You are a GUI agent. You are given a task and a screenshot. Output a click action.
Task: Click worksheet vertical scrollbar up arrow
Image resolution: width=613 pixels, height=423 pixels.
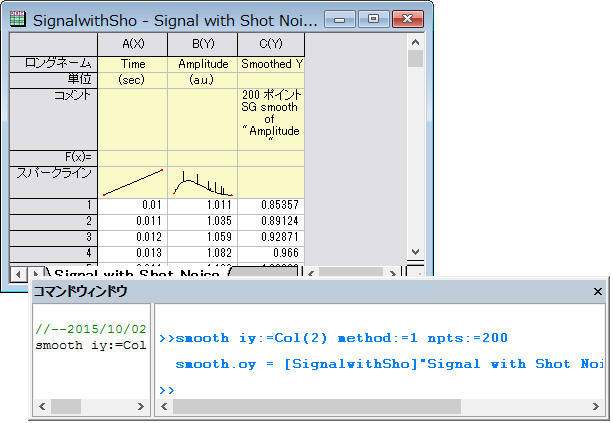click(415, 42)
